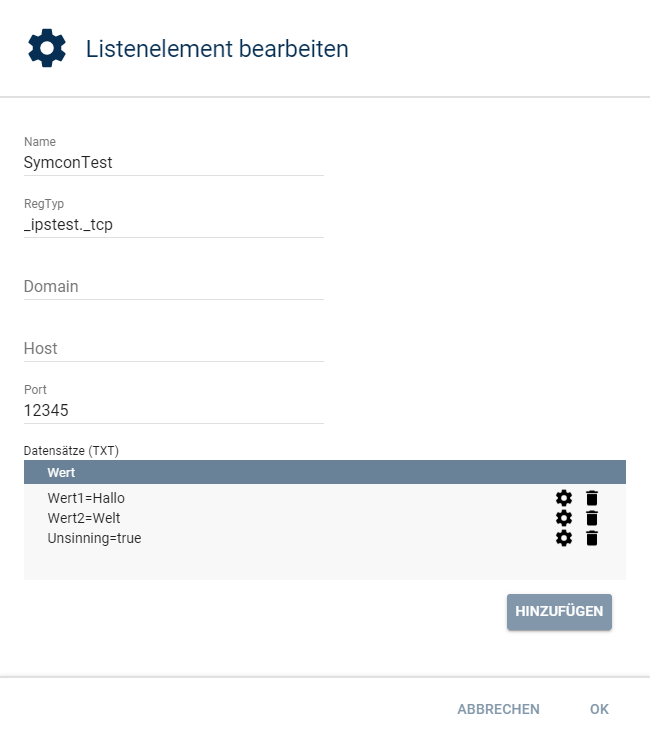
Task: Click the Listenelement bearbeiten title text
Action: [x=217, y=48]
